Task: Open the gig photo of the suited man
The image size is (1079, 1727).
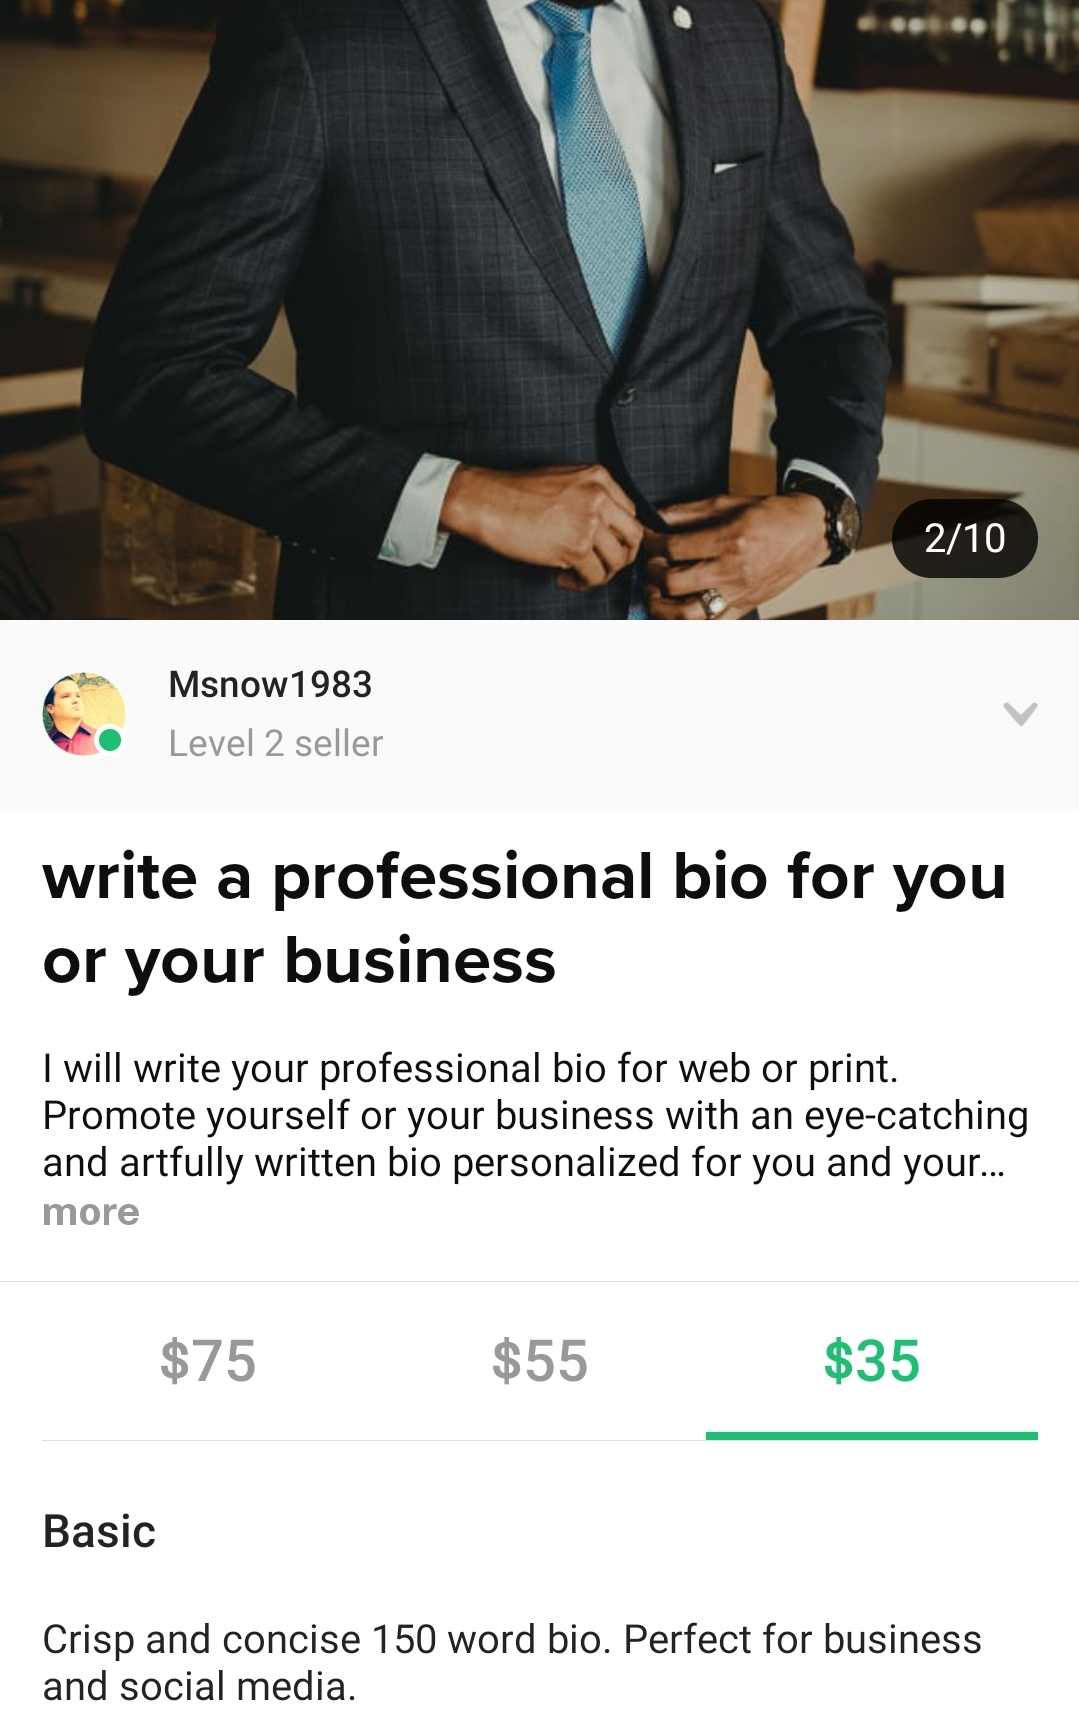Action: [539, 310]
